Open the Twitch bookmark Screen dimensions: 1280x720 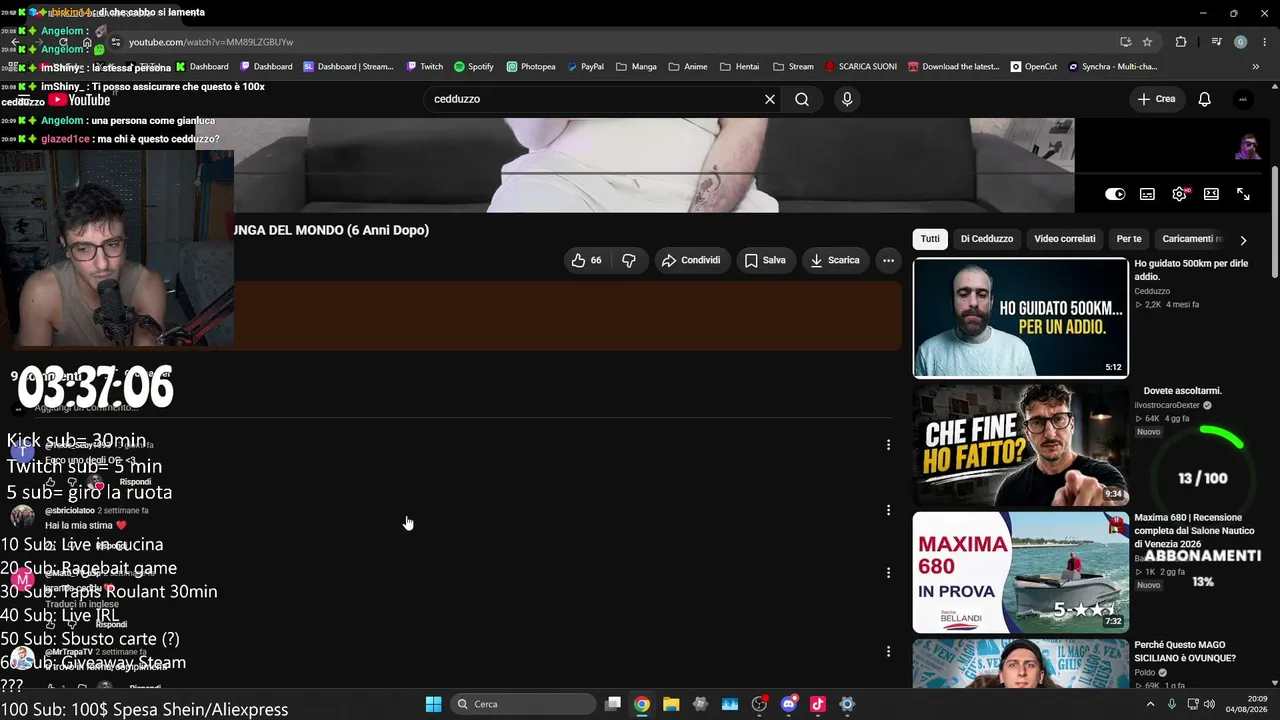click(424, 67)
